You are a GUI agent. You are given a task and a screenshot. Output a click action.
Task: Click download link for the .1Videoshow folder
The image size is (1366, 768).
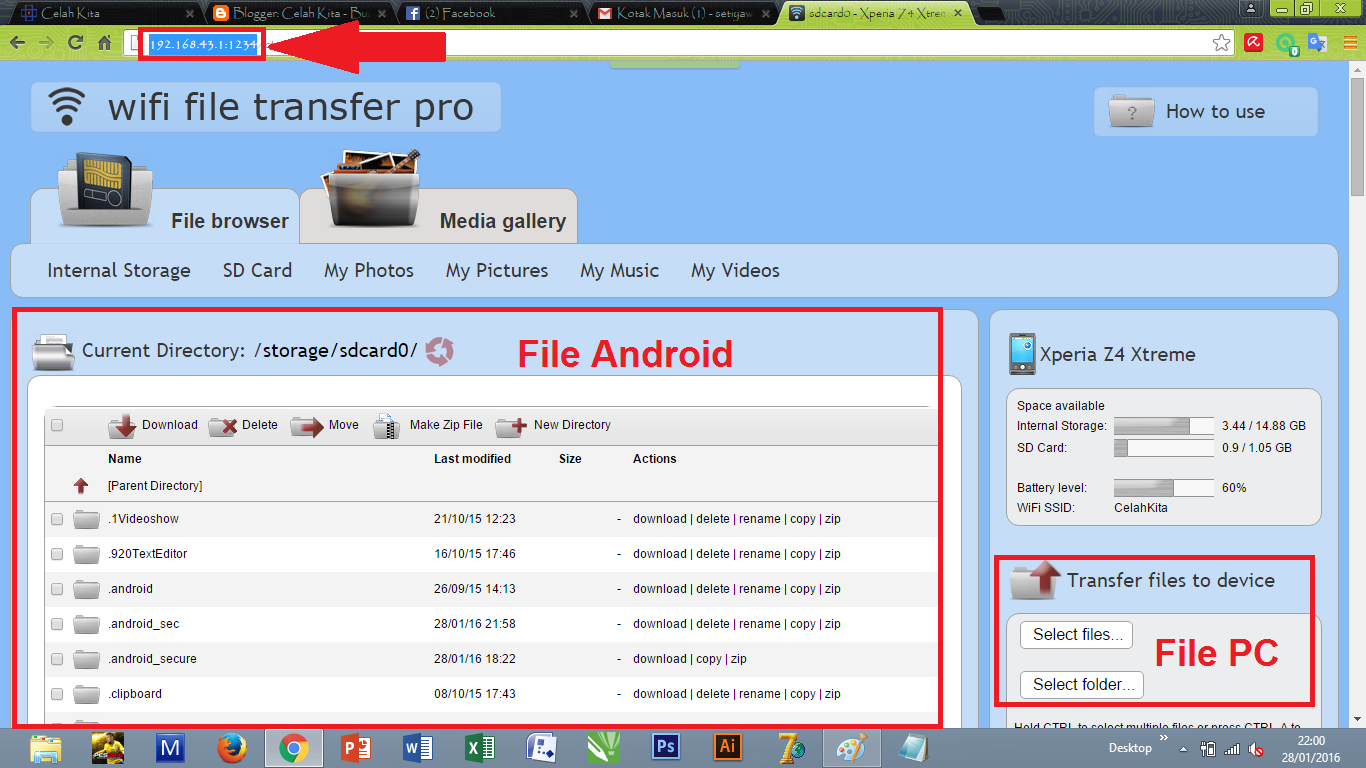[660, 519]
